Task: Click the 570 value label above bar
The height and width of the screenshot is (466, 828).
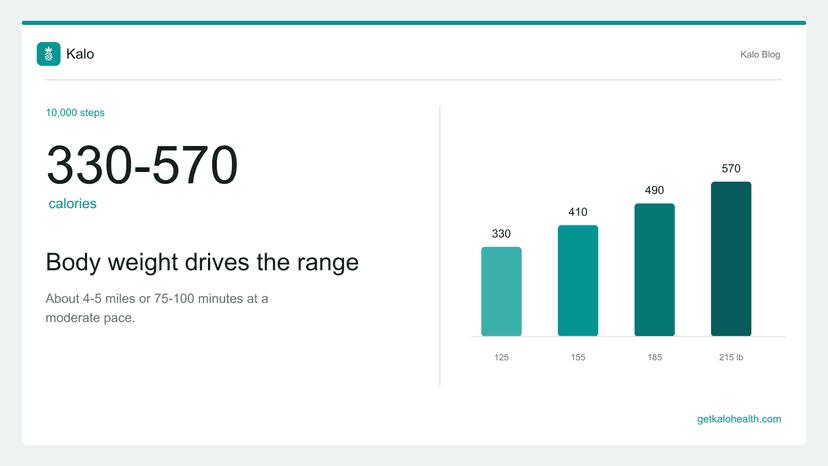Action: click(x=731, y=169)
